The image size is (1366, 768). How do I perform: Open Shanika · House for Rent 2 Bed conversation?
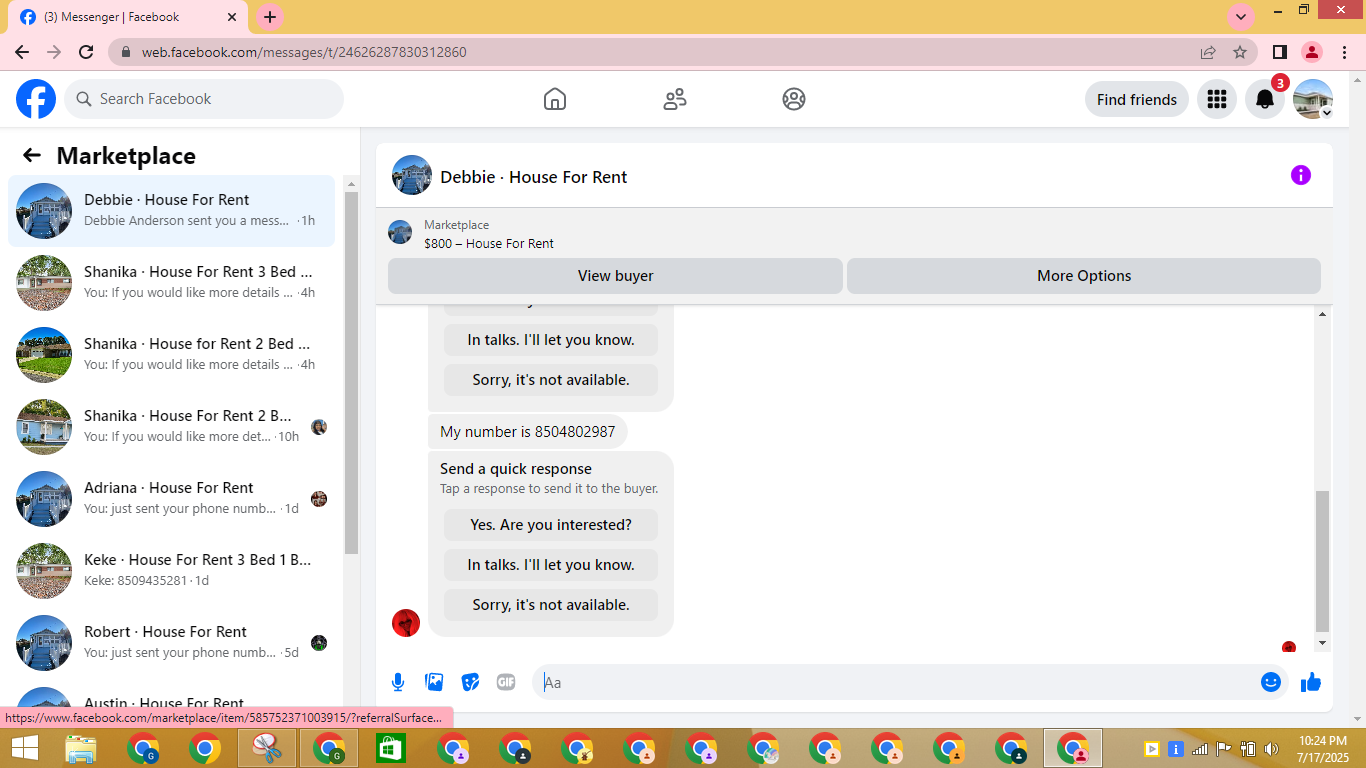point(172,355)
